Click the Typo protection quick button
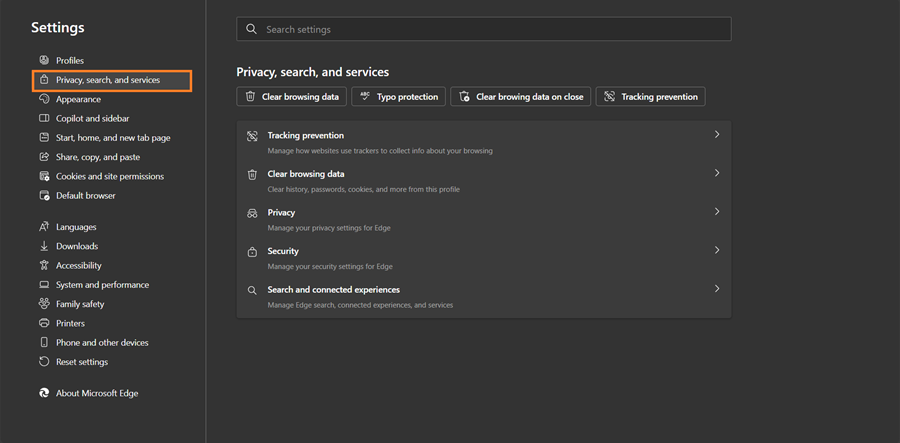 pyautogui.click(x=399, y=96)
